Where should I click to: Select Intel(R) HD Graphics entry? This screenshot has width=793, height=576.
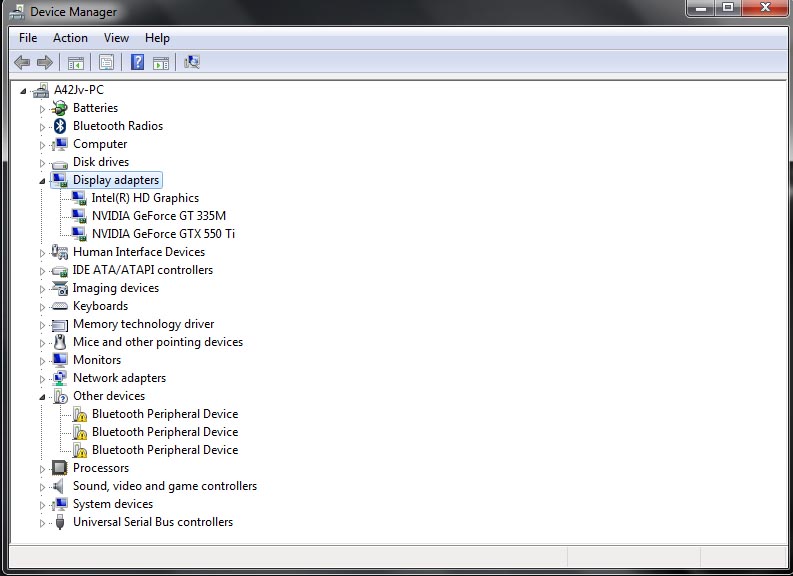pyautogui.click(x=145, y=198)
